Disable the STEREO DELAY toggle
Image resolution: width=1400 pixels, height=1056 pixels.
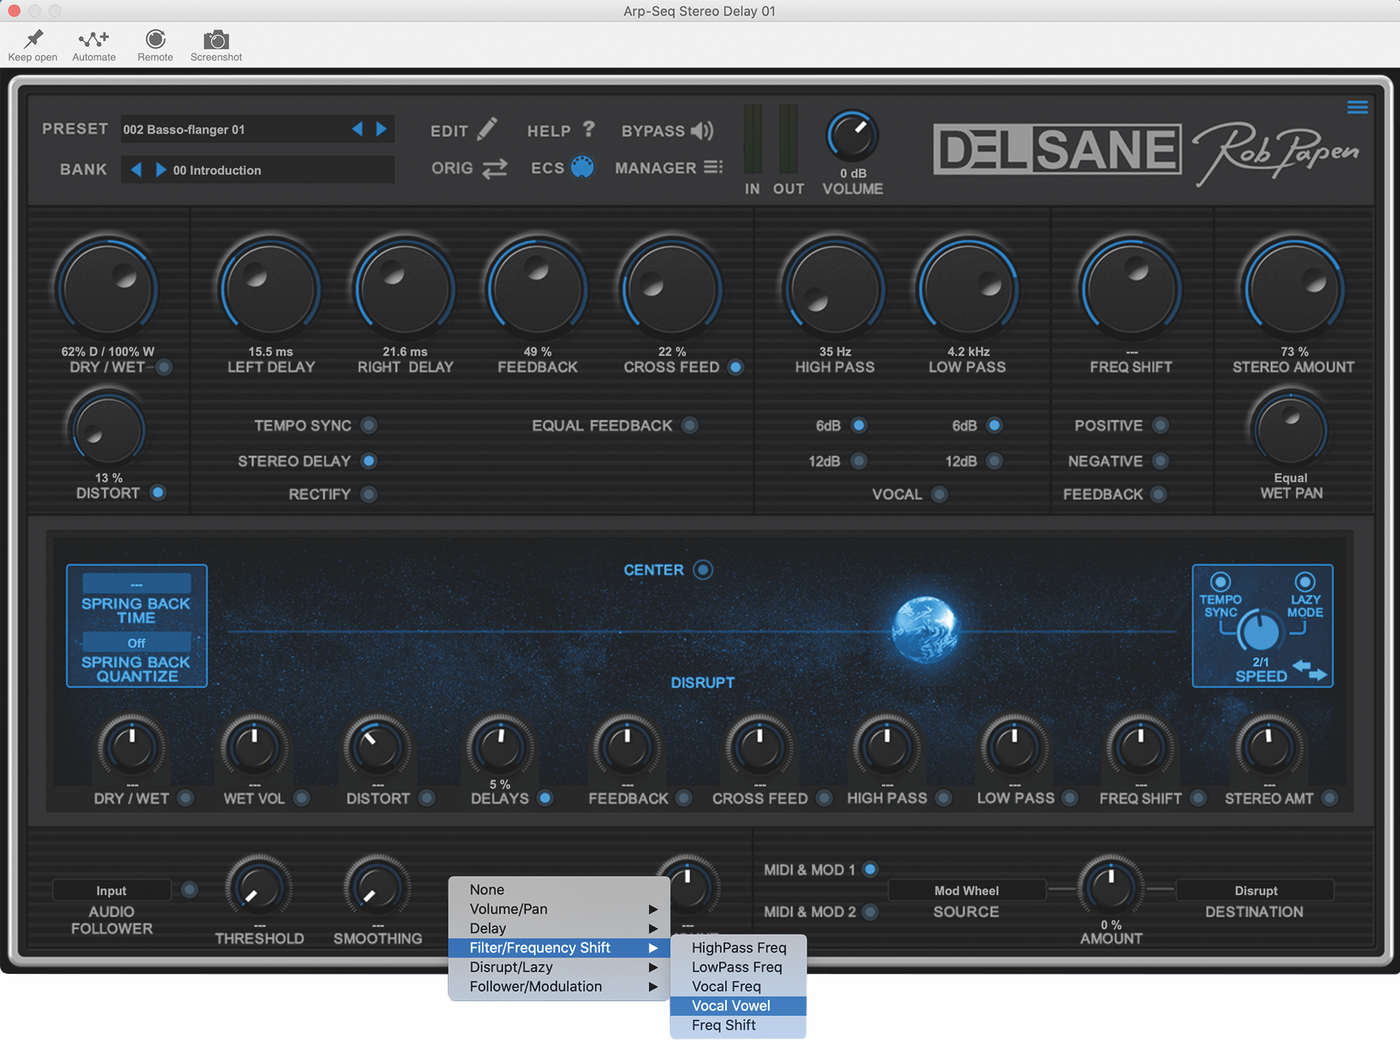(x=369, y=461)
